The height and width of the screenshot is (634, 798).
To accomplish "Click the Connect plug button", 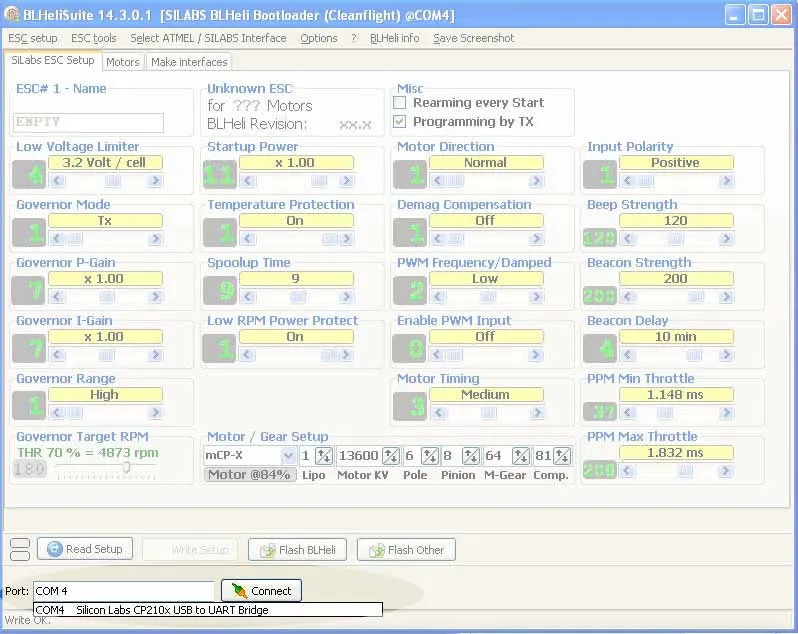I will [x=261, y=590].
